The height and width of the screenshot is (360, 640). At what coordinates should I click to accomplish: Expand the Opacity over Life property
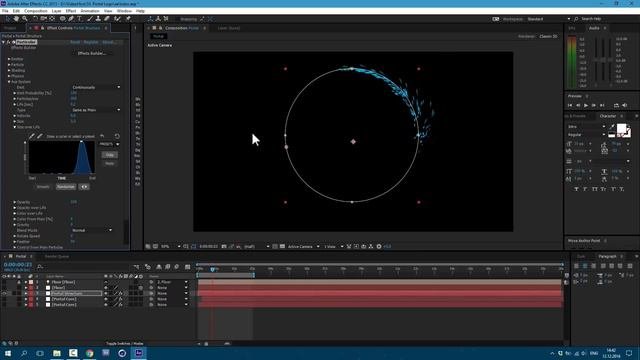point(15,208)
